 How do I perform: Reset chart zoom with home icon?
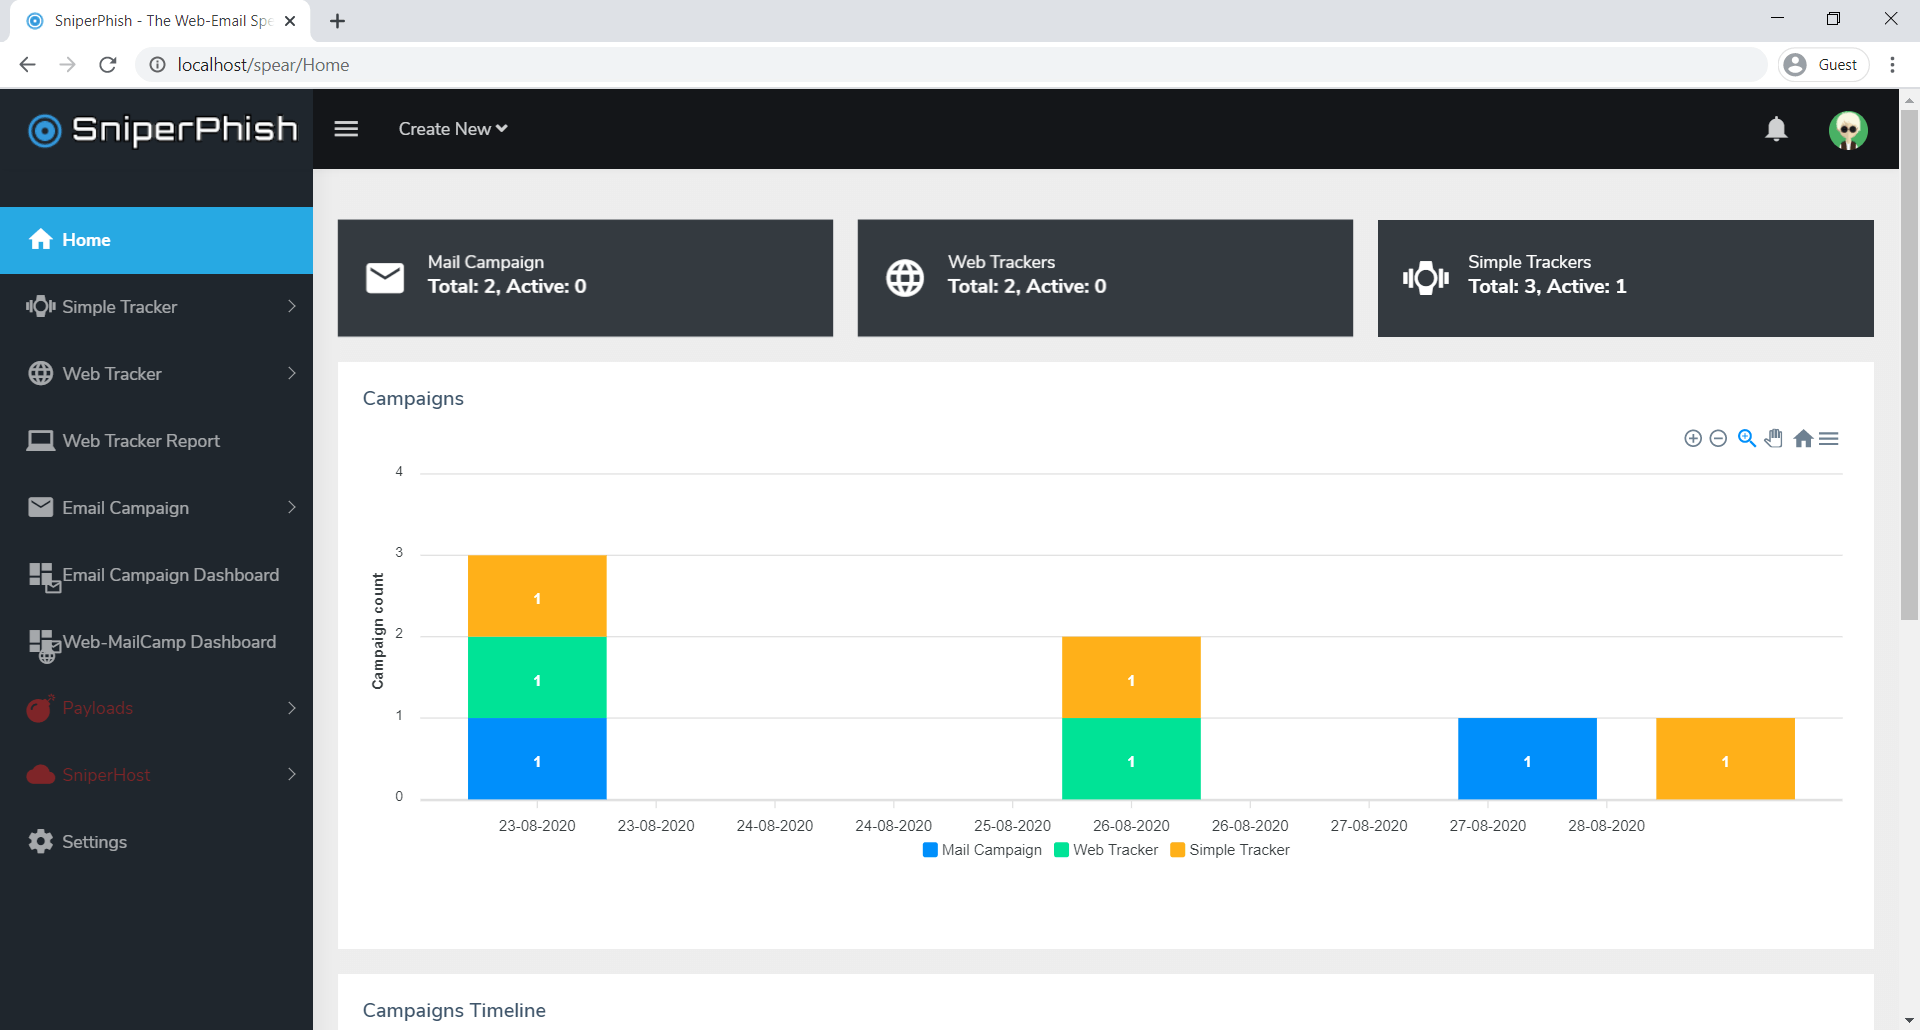click(1803, 438)
